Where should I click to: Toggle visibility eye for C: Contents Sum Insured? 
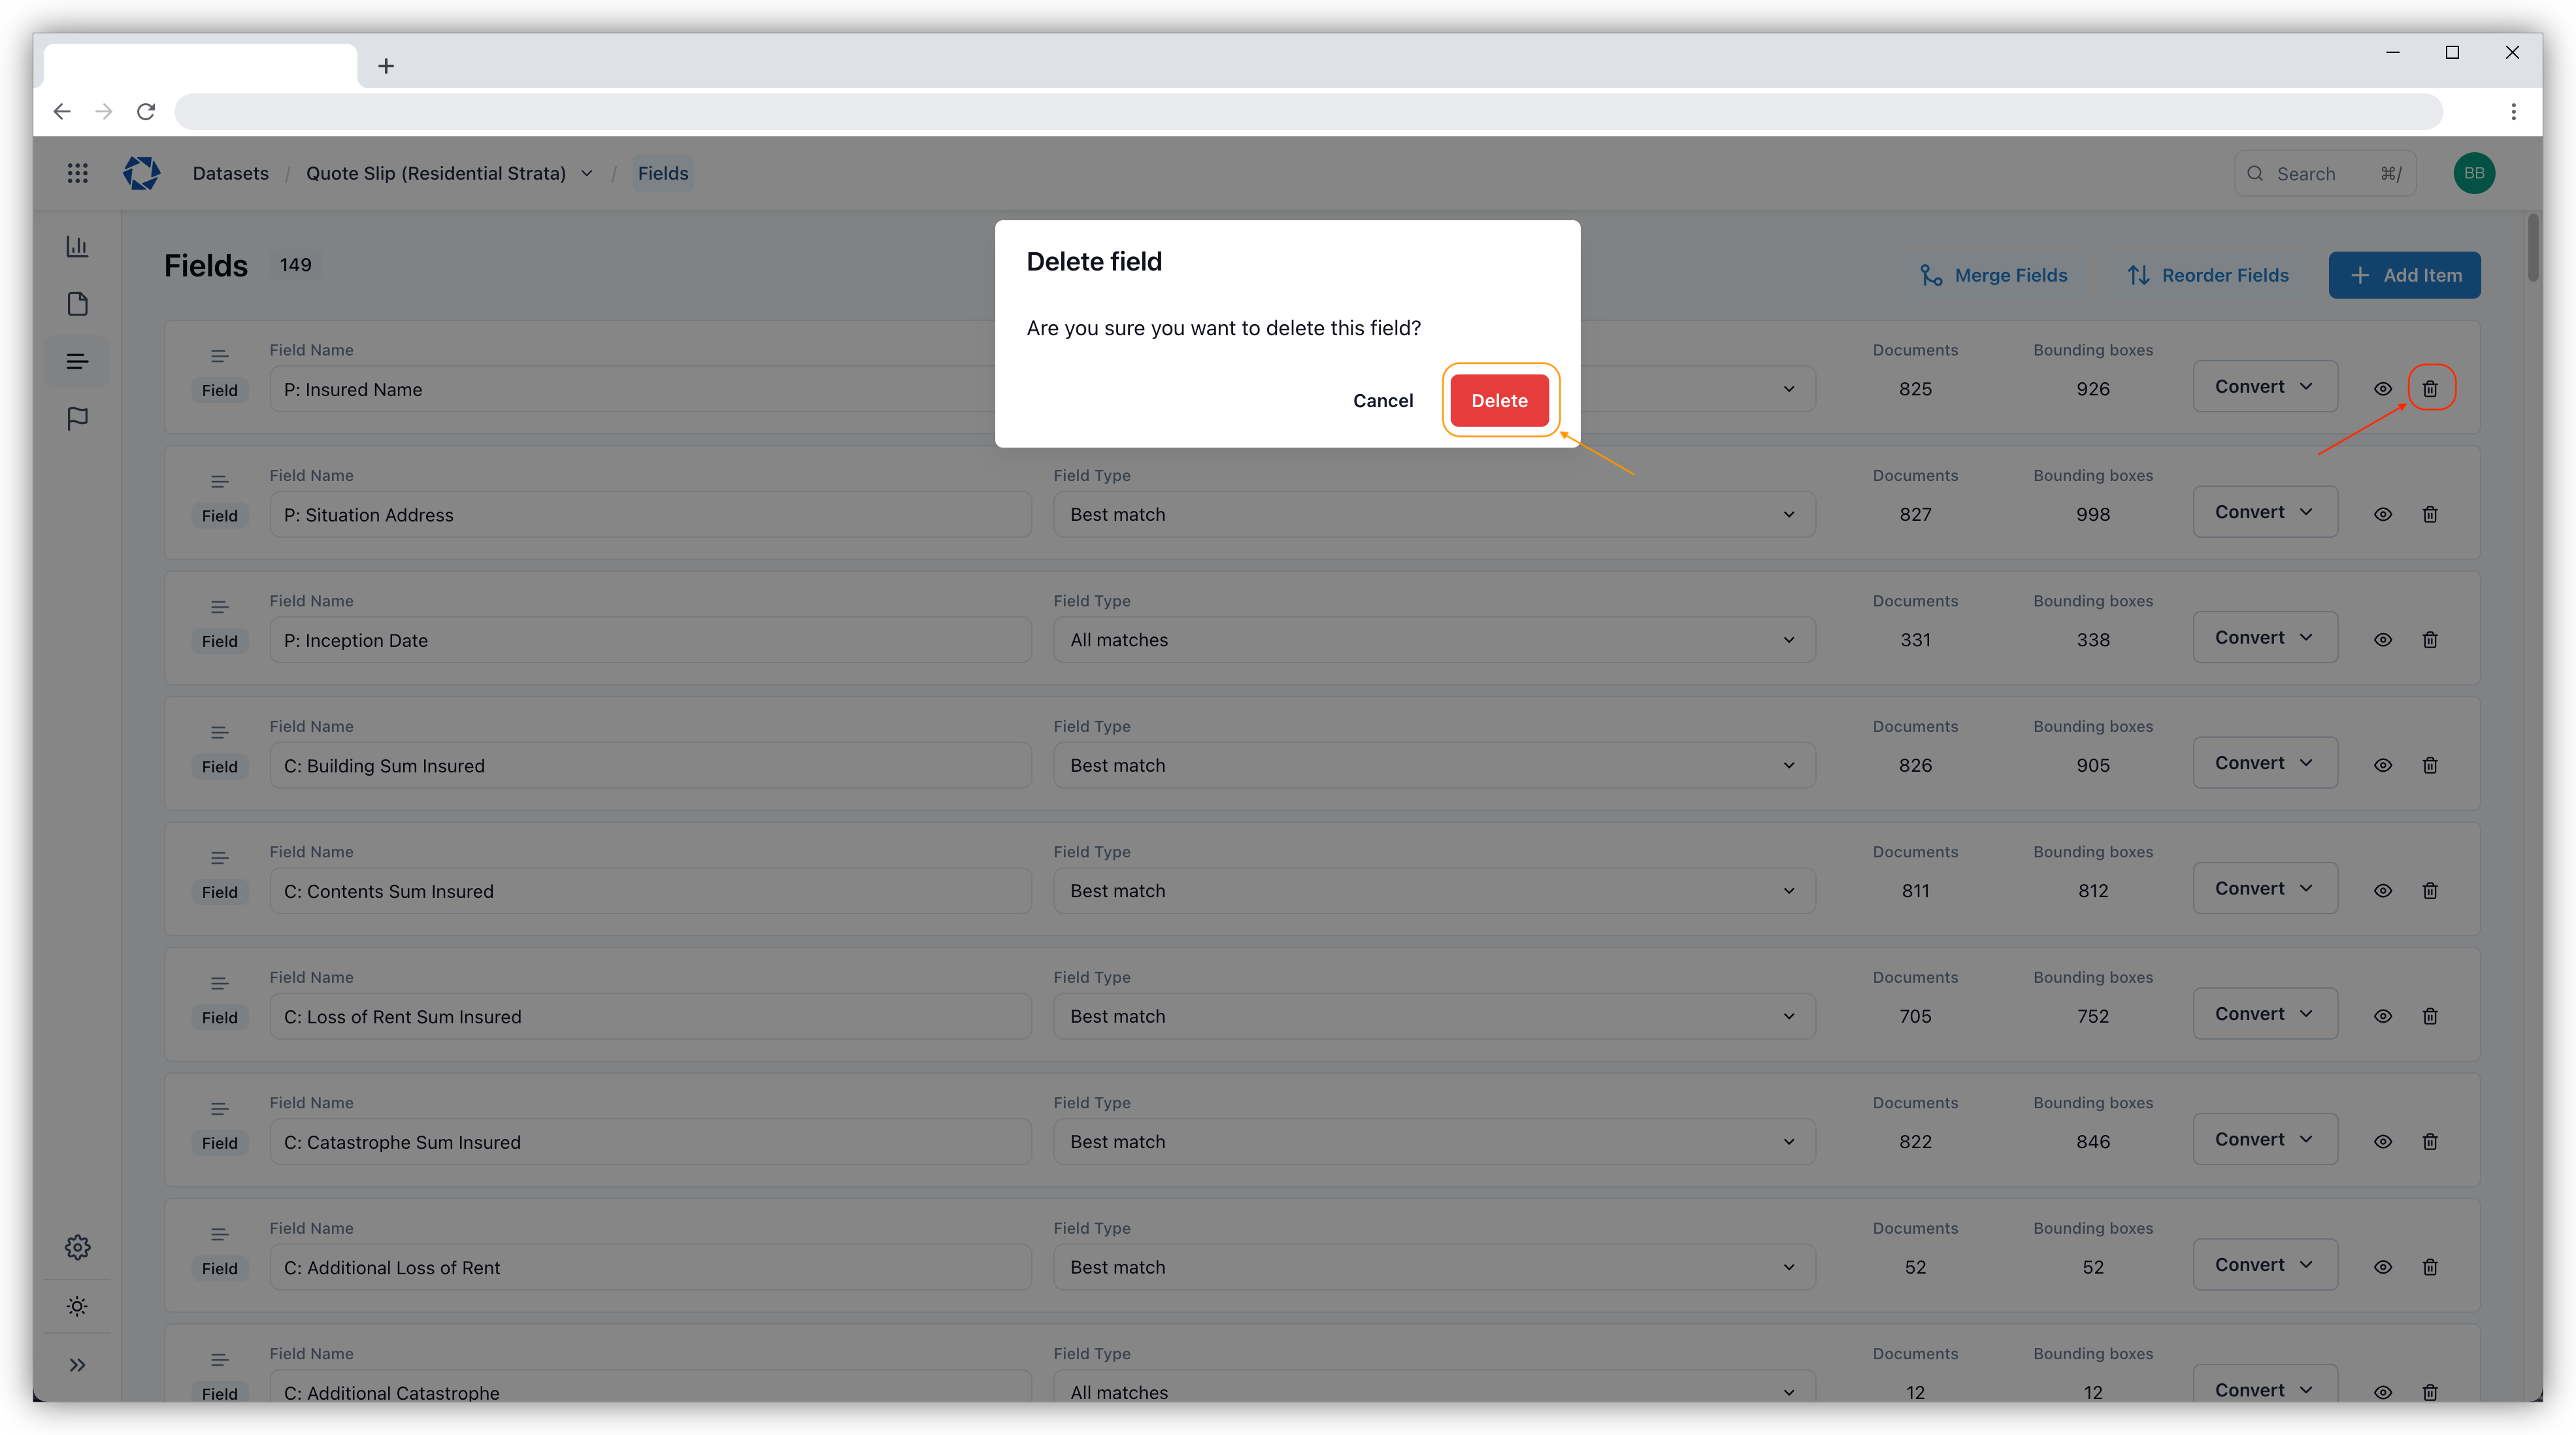pyautogui.click(x=2383, y=891)
